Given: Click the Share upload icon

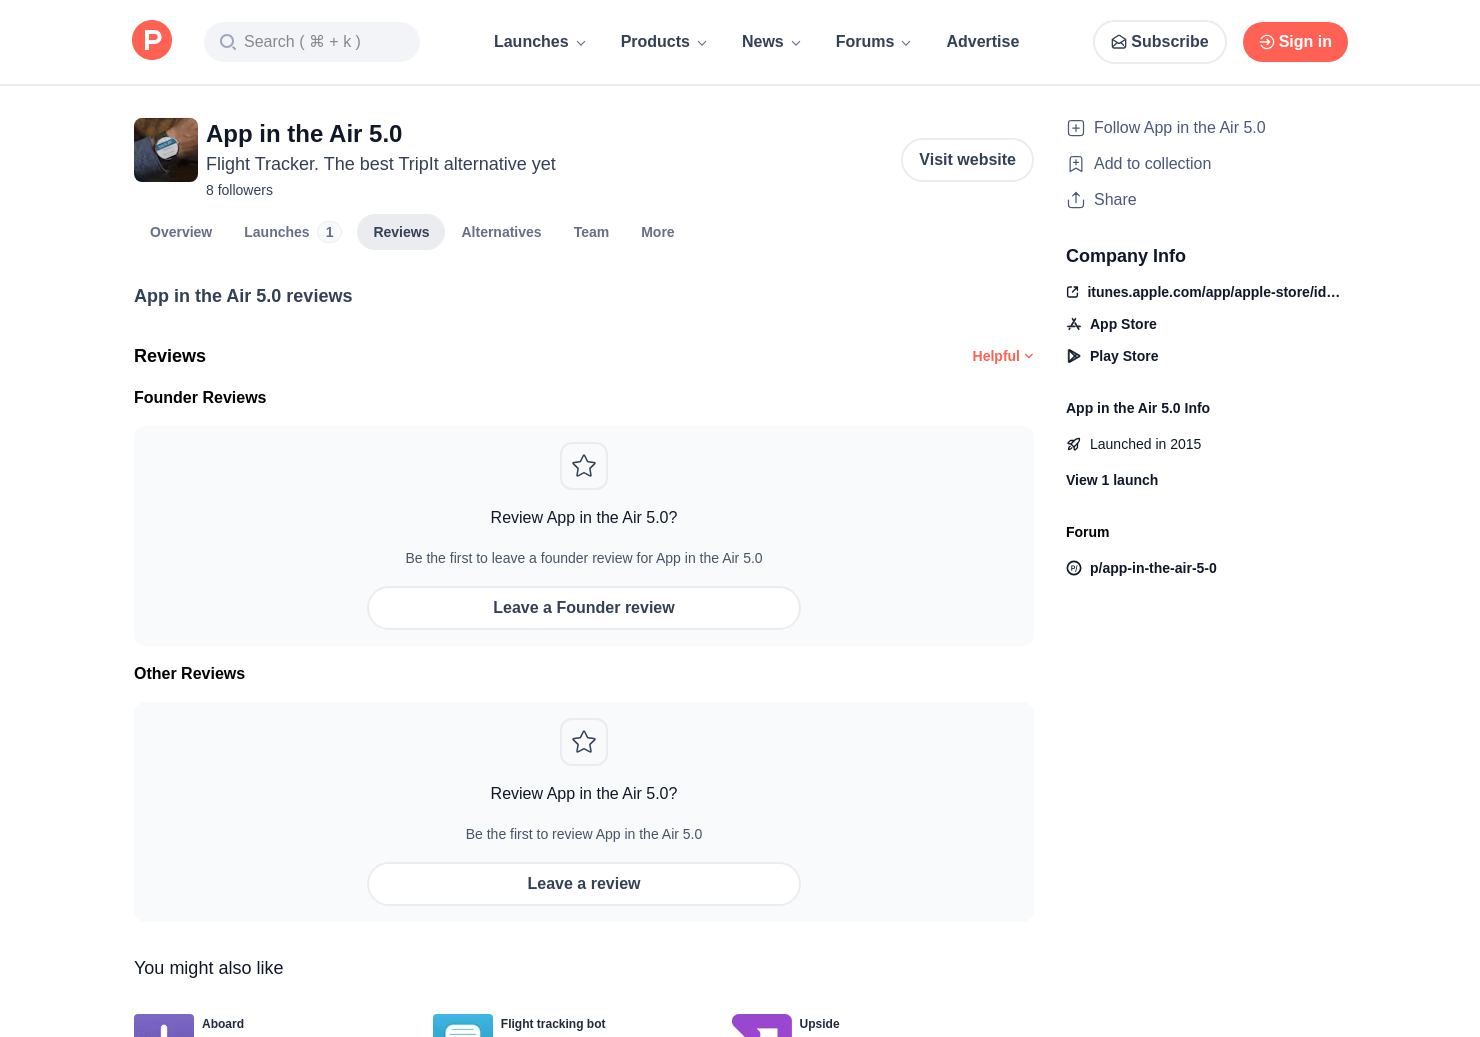Looking at the screenshot, I should (1076, 200).
